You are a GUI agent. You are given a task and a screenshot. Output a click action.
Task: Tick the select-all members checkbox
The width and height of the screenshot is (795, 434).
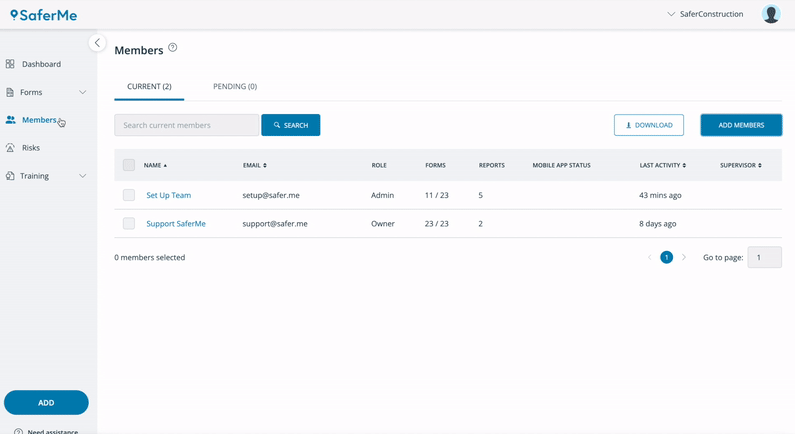click(129, 165)
